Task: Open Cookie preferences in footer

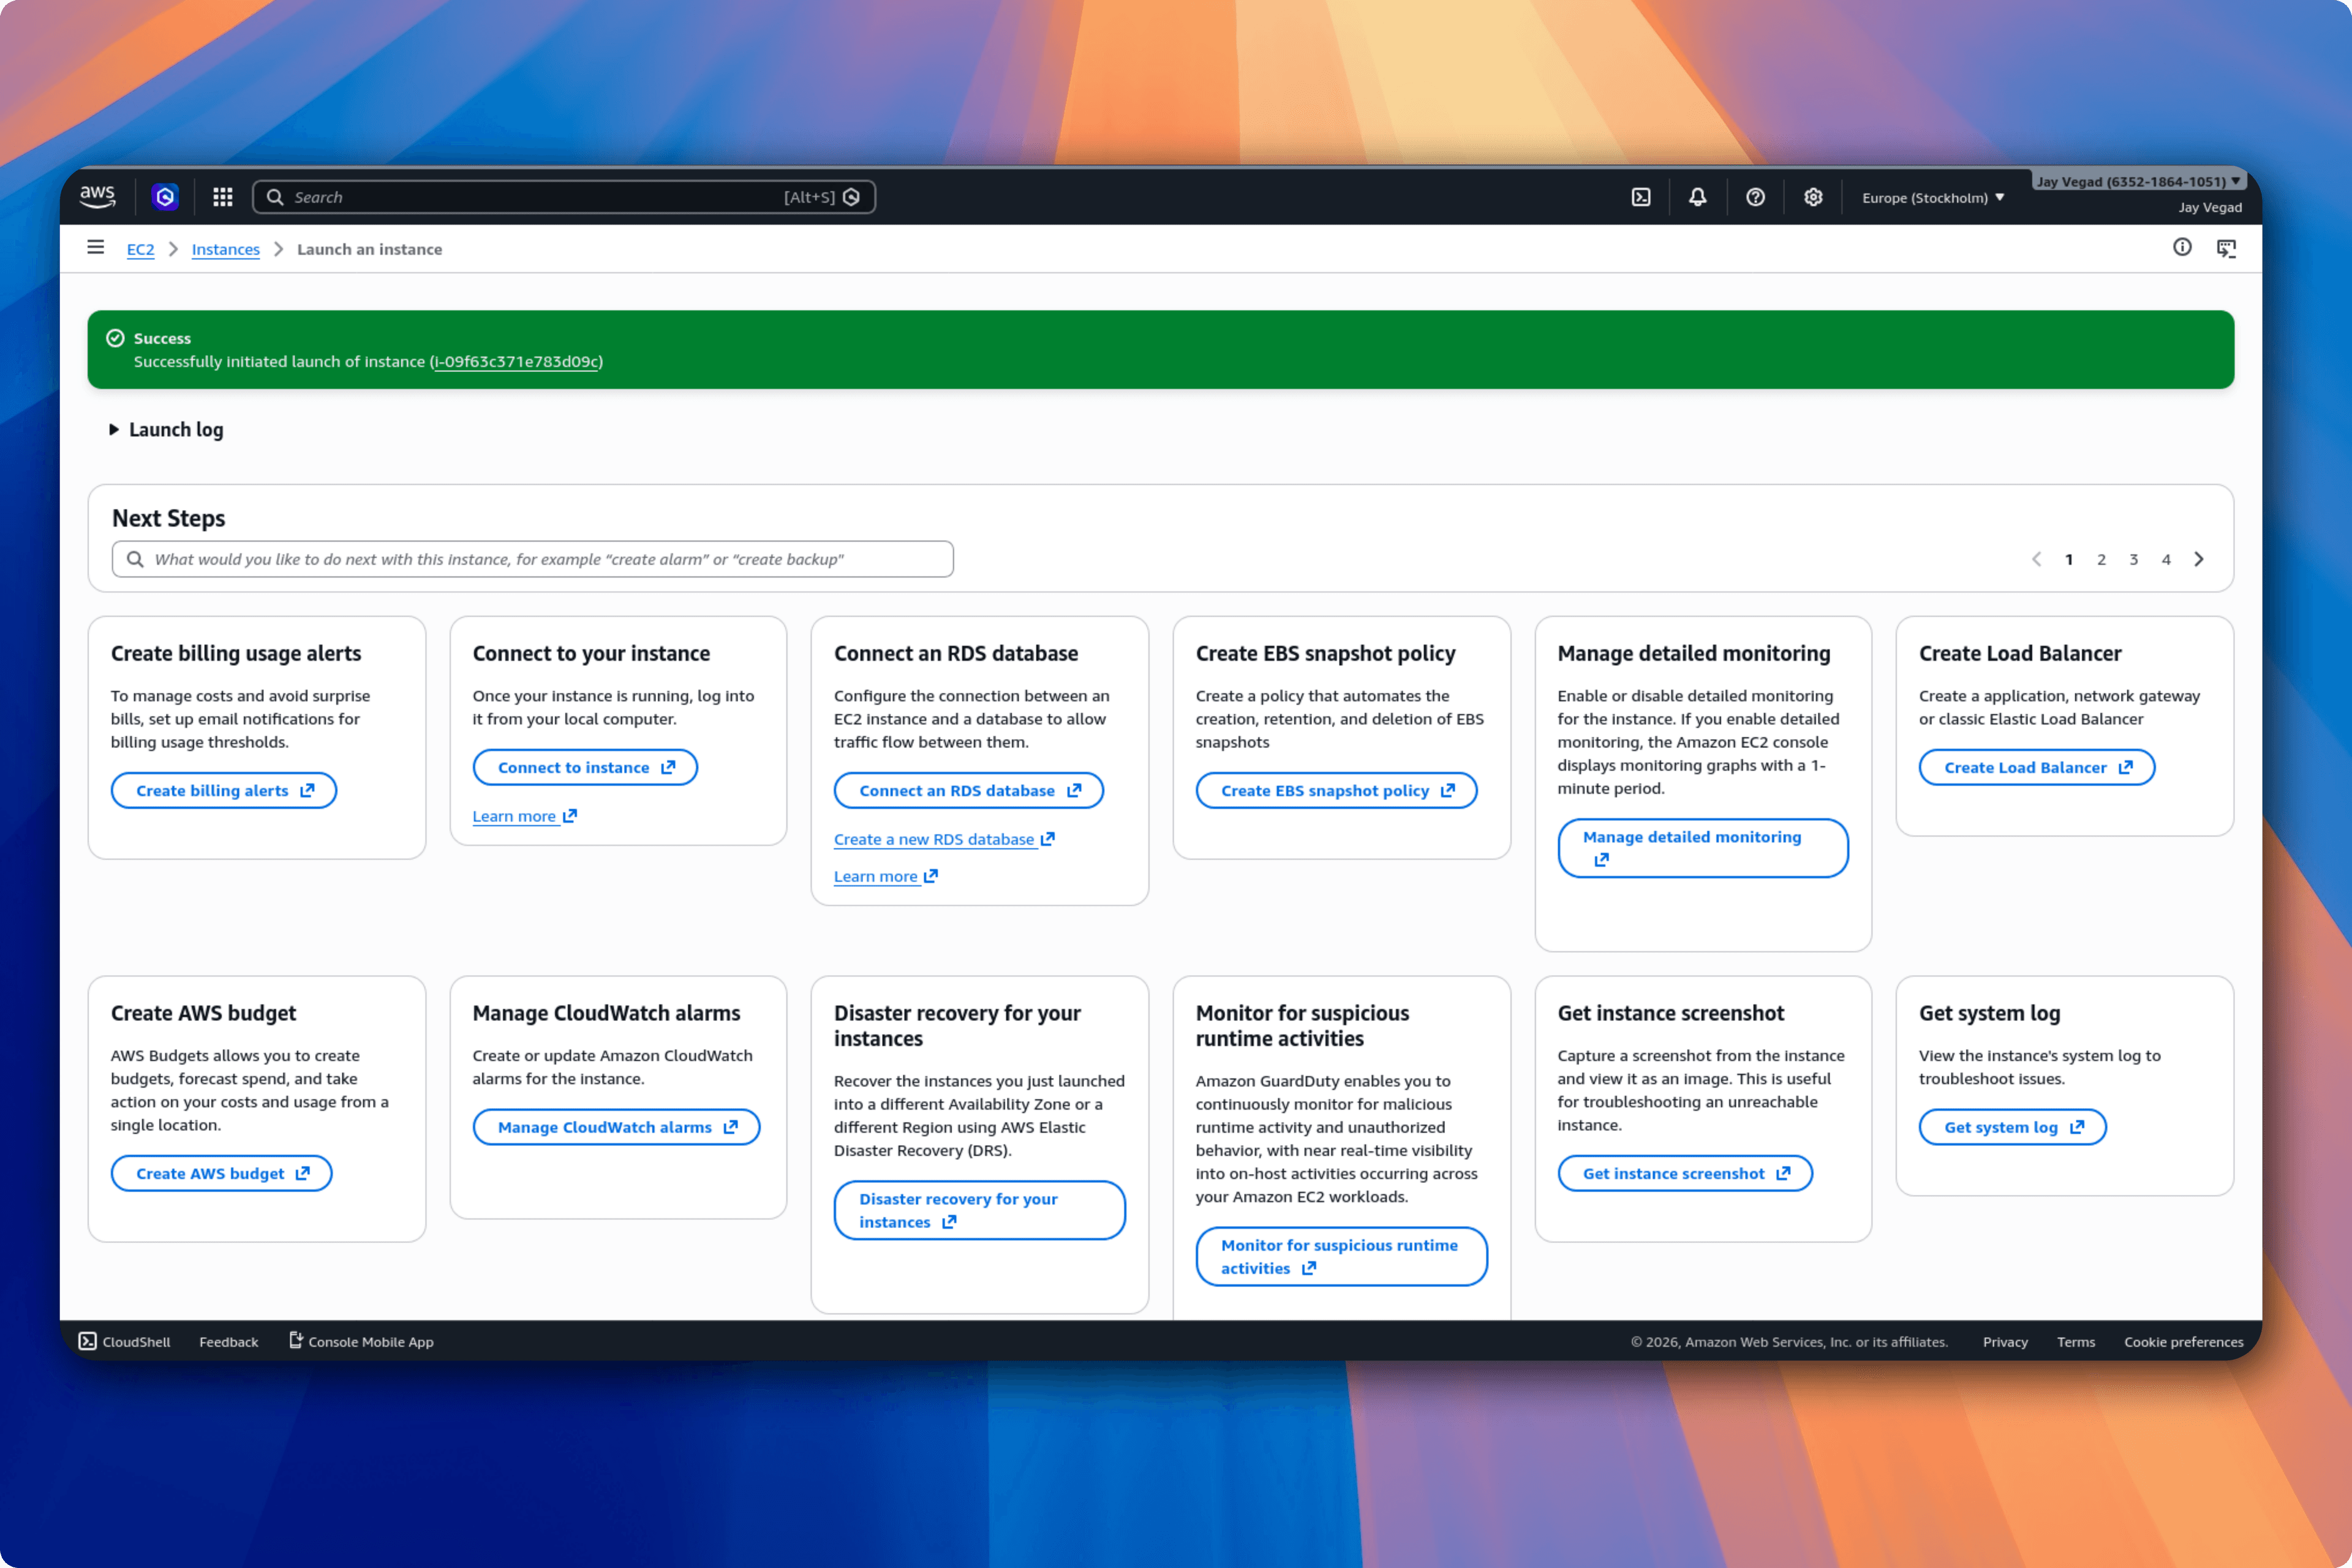Action: pyautogui.click(x=2184, y=1342)
